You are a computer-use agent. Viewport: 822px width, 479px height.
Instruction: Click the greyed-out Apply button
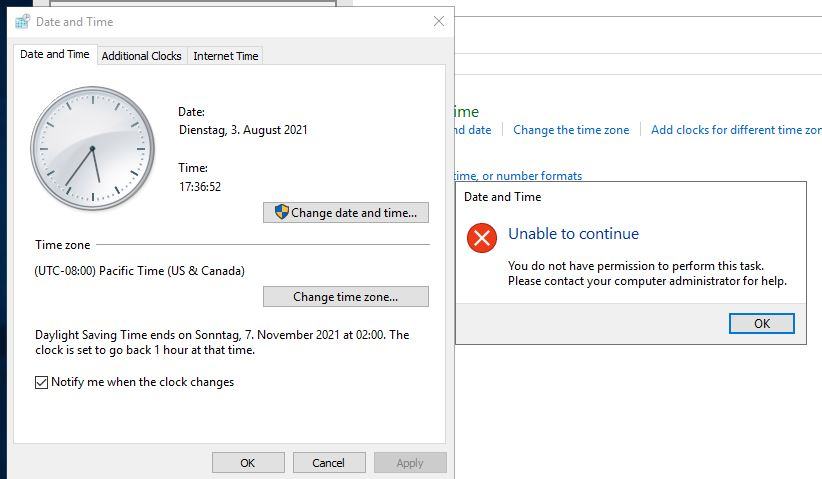point(410,463)
